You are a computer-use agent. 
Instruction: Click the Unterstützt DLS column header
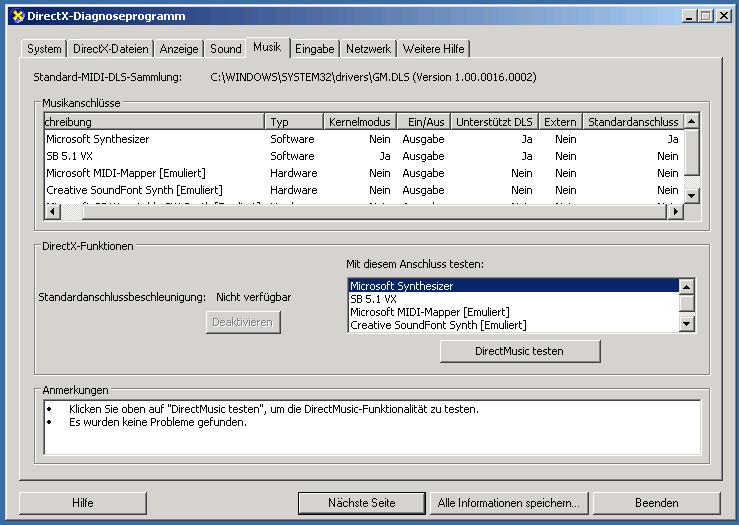tap(494, 122)
